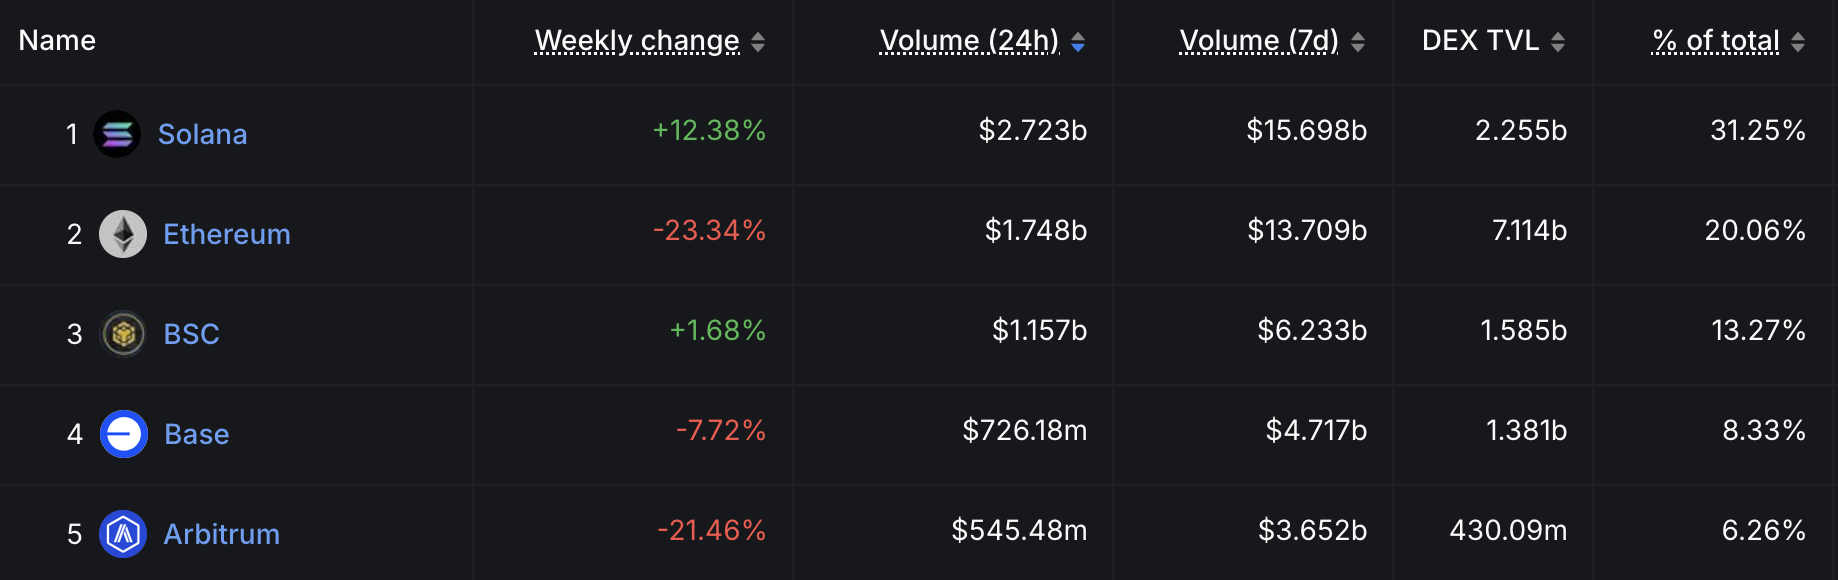Click the BSC chain logo icon
Screen dimensions: 1838x580
123,334
